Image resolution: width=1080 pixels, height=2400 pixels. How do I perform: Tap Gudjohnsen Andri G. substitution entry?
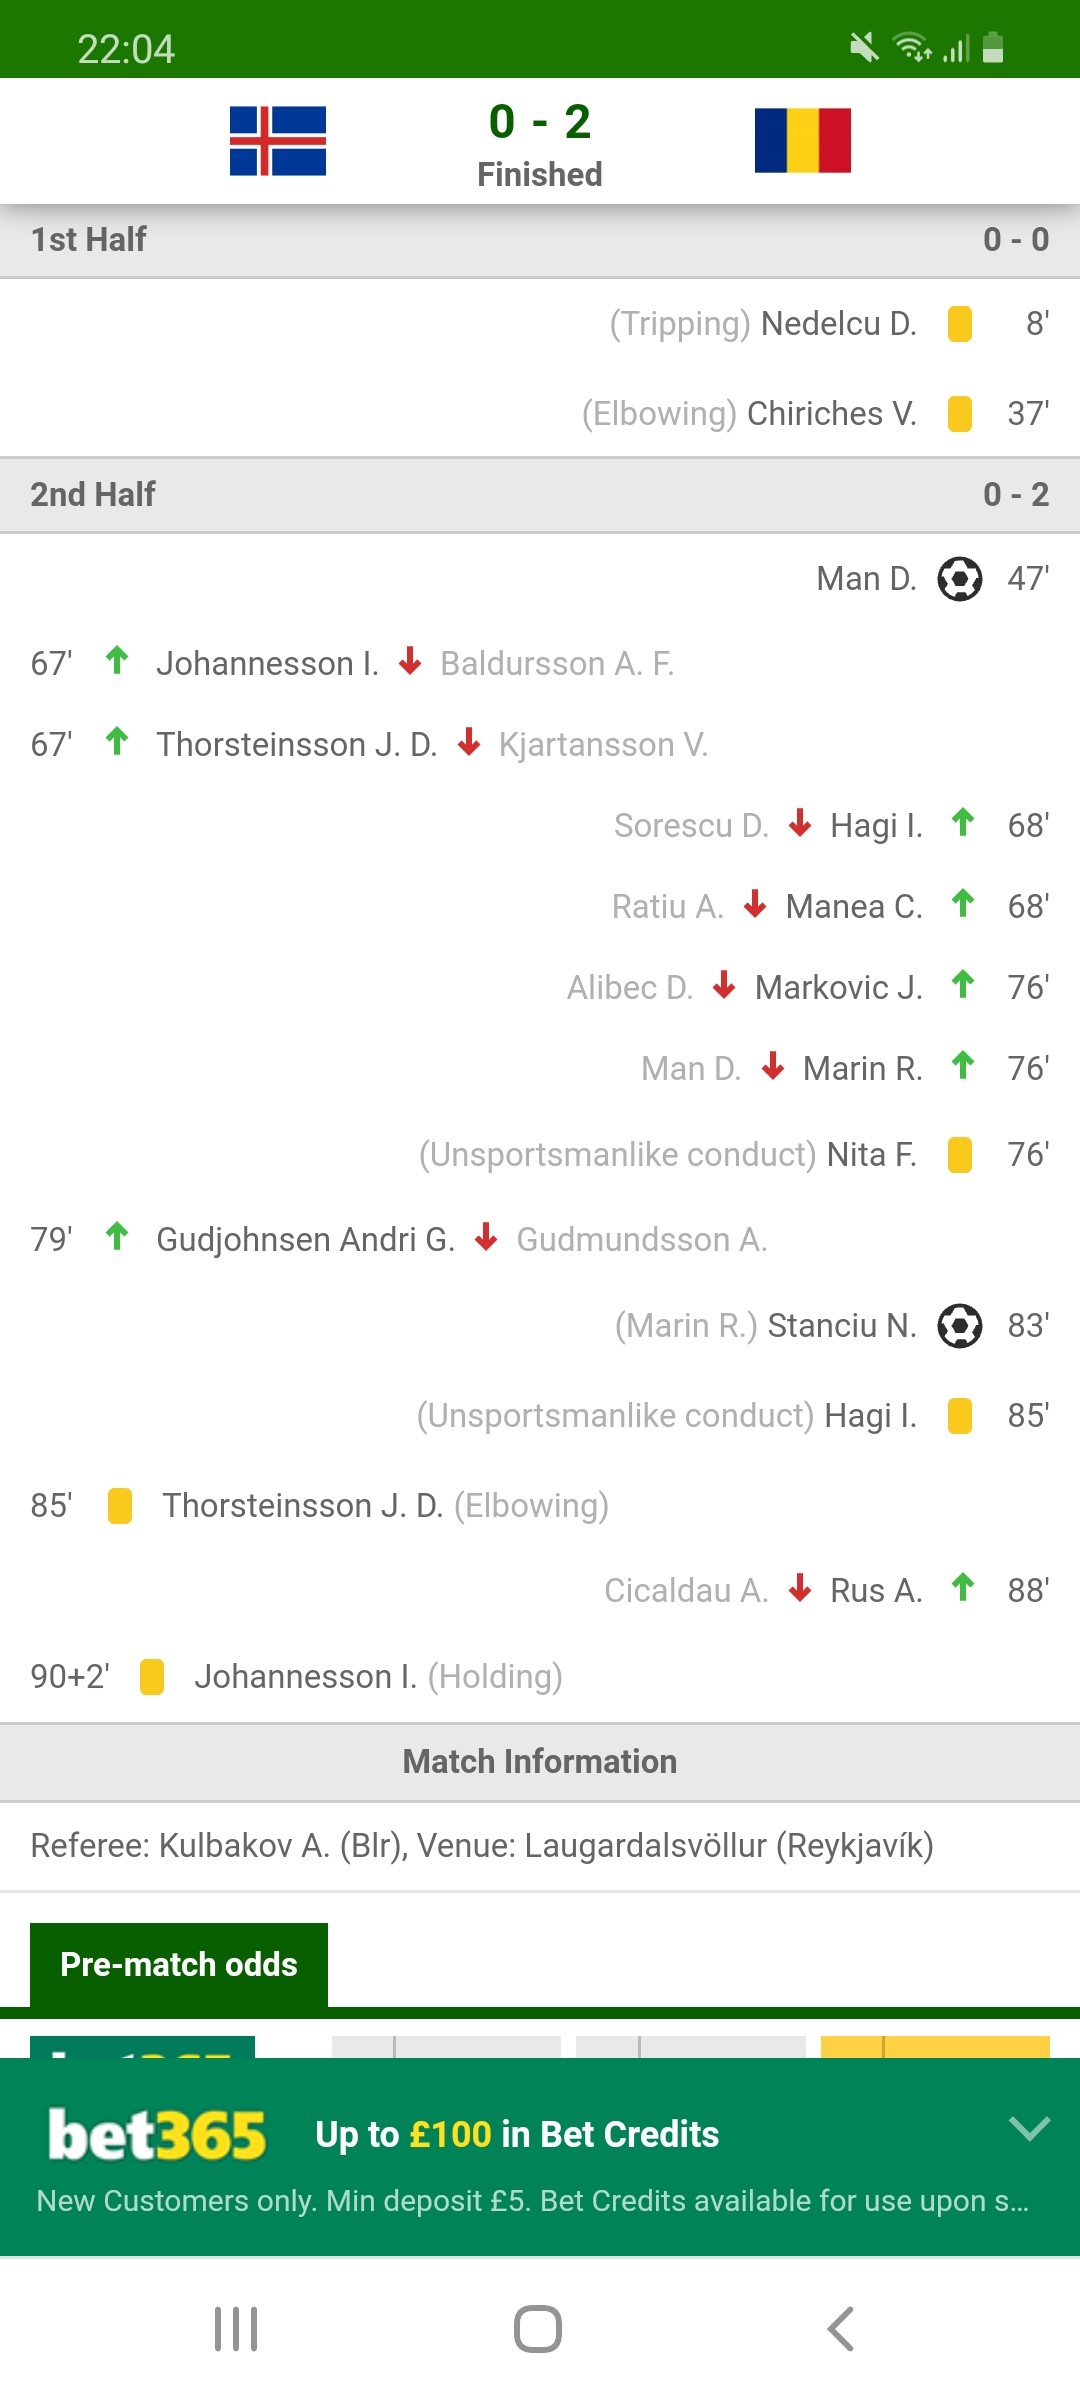click(306, 1240)
